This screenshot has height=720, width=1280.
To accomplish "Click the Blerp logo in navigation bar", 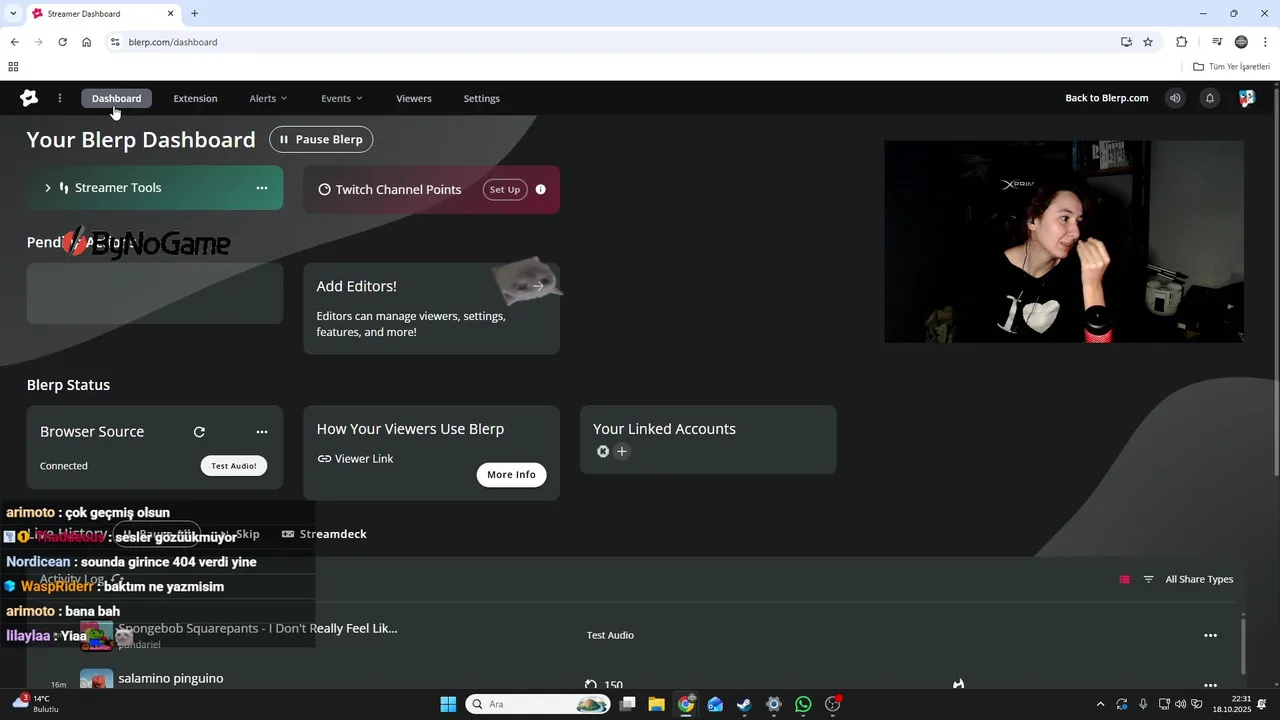I will pyautogui.click(x=29, y=98).
